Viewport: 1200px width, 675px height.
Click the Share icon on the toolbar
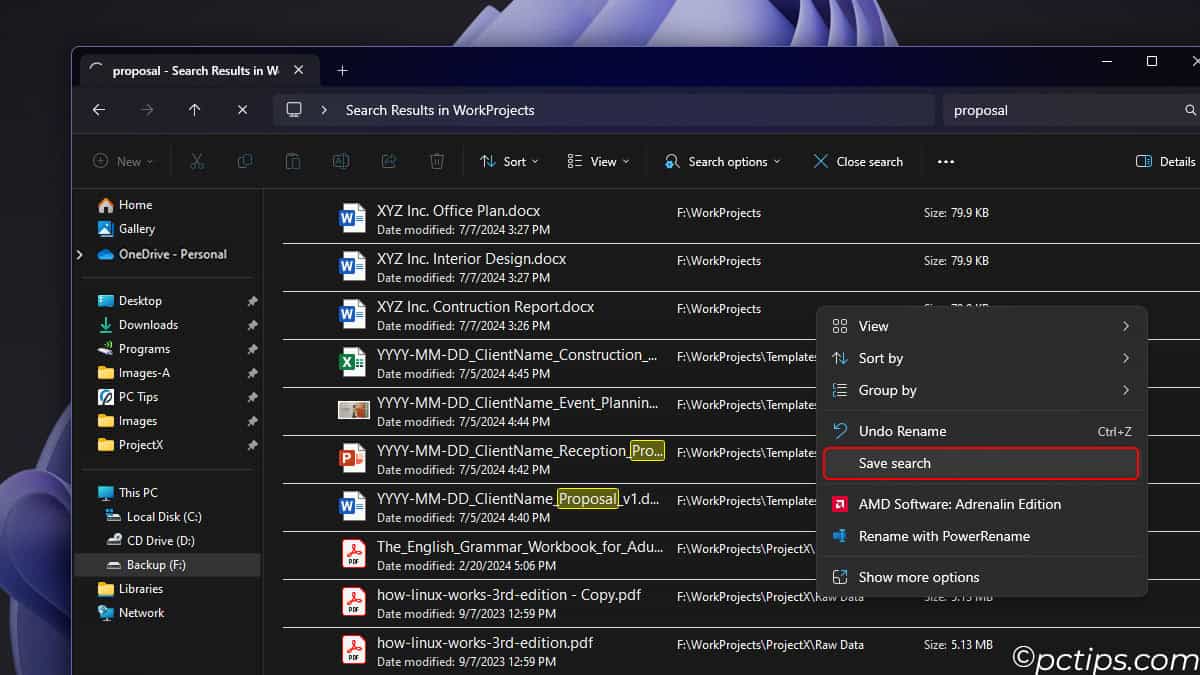pyautogui.click(x=389, y=161)
